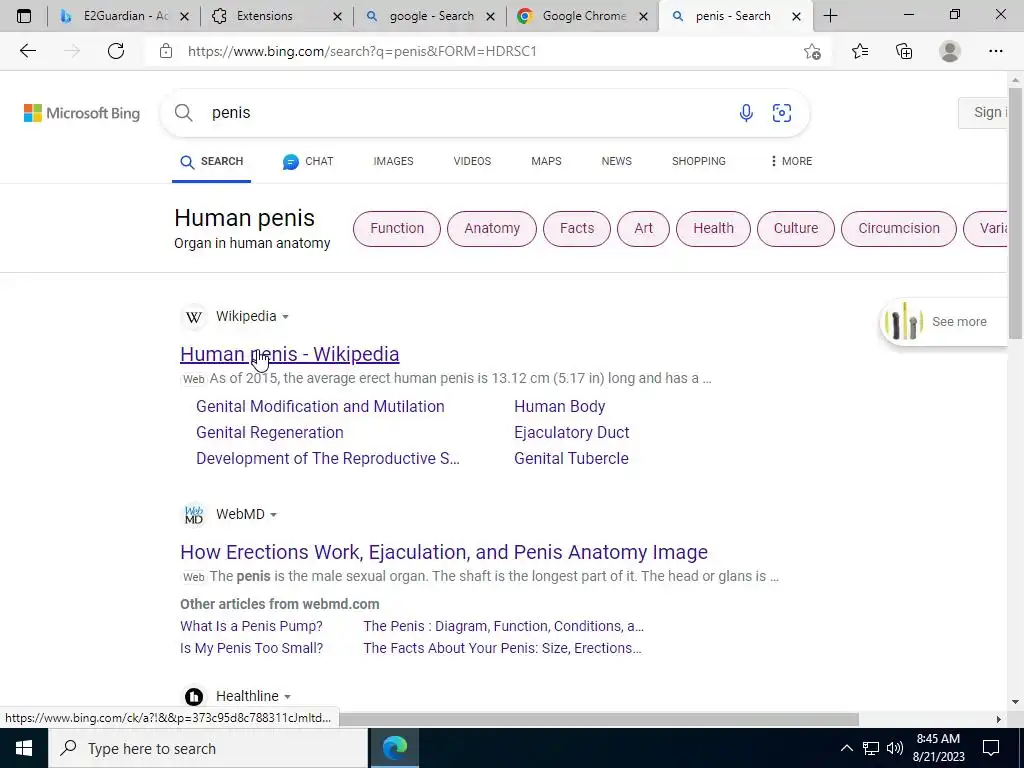Click the Wikipedia site icon
This screenshot has width=1024, height=768.
click(x=193, y=317)
